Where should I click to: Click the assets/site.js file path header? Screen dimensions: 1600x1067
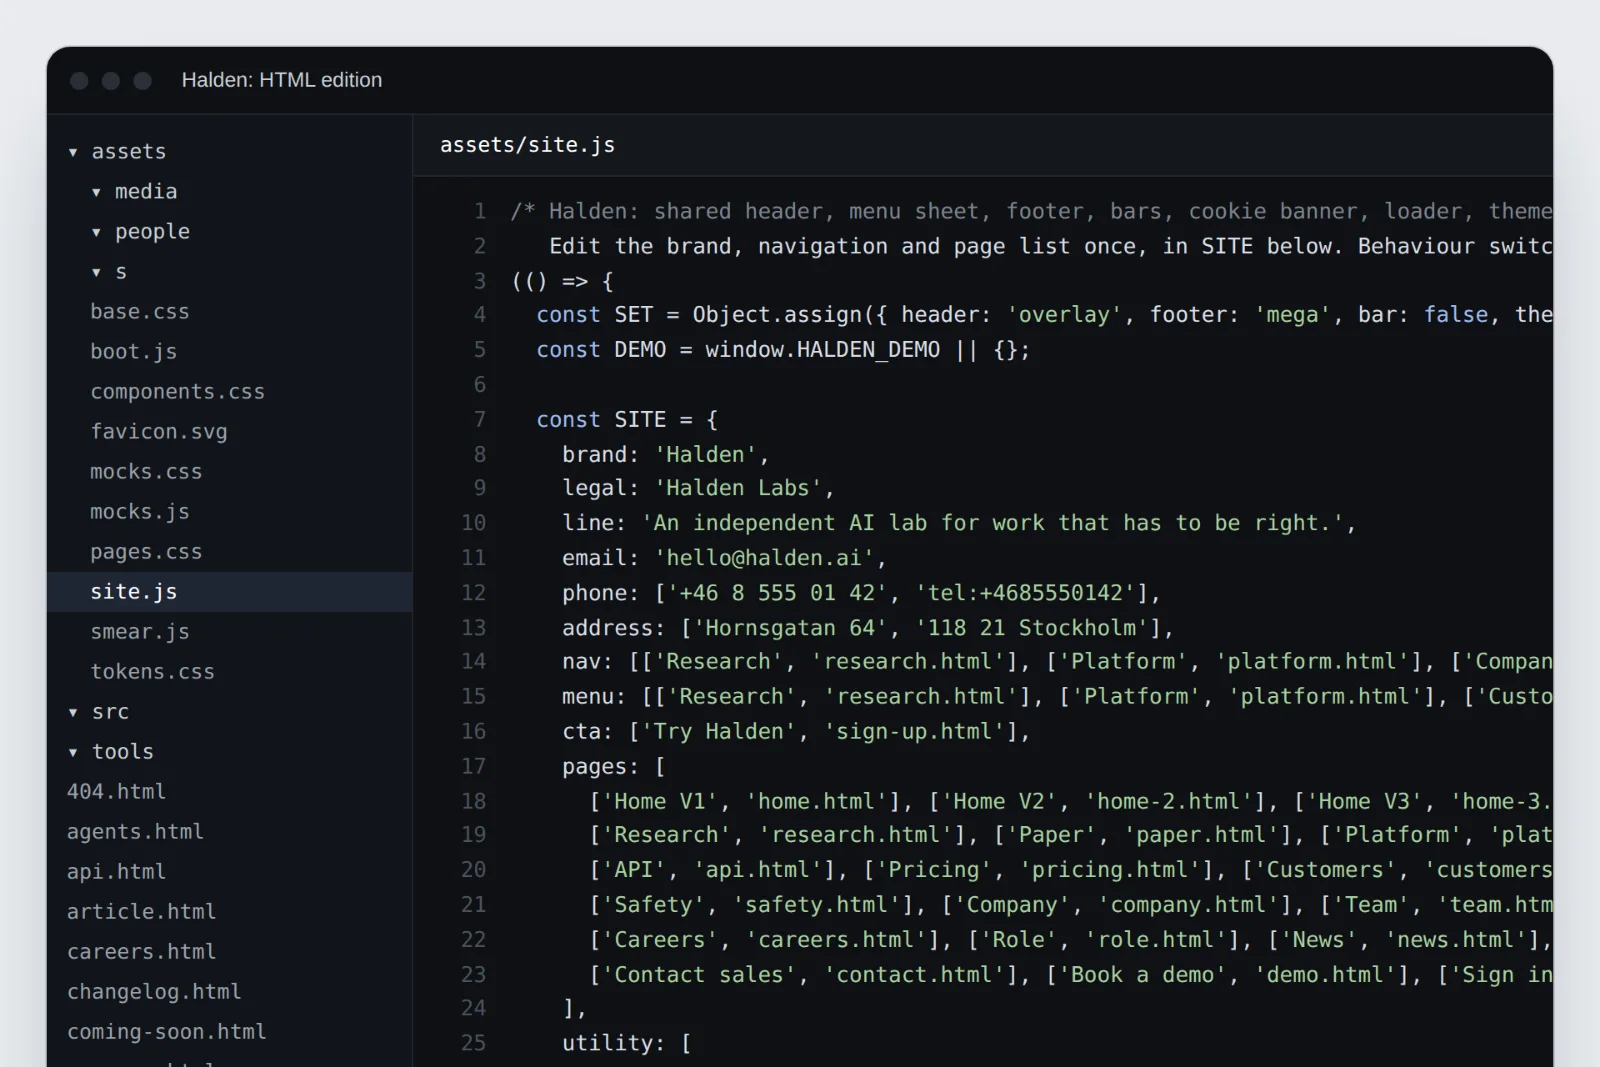coord(527,145)
